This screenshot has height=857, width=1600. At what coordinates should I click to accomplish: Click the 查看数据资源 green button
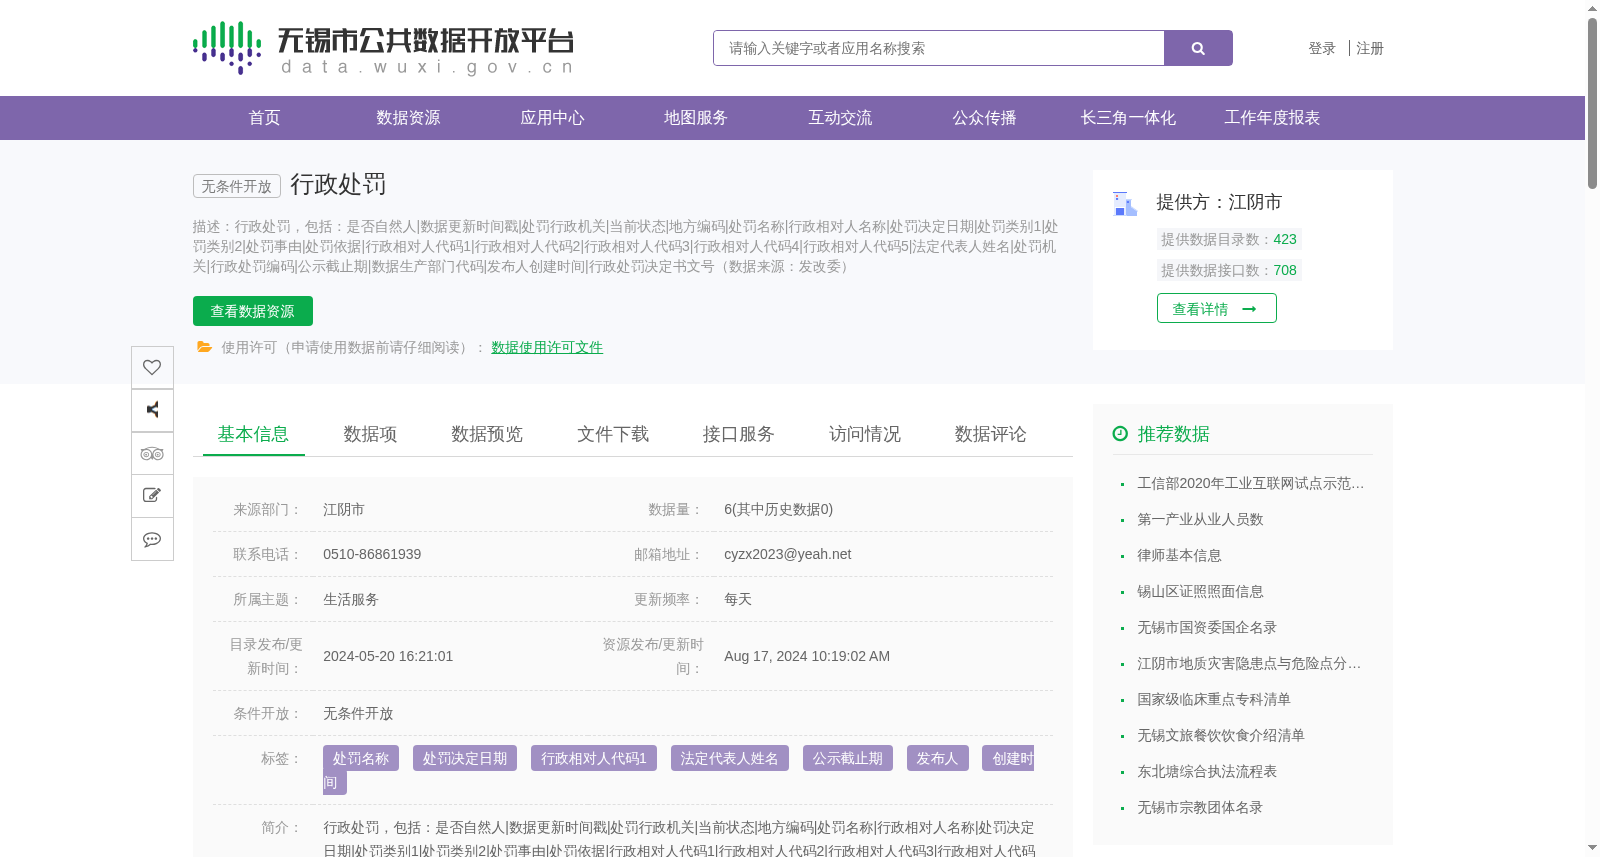tap(253, 311)
